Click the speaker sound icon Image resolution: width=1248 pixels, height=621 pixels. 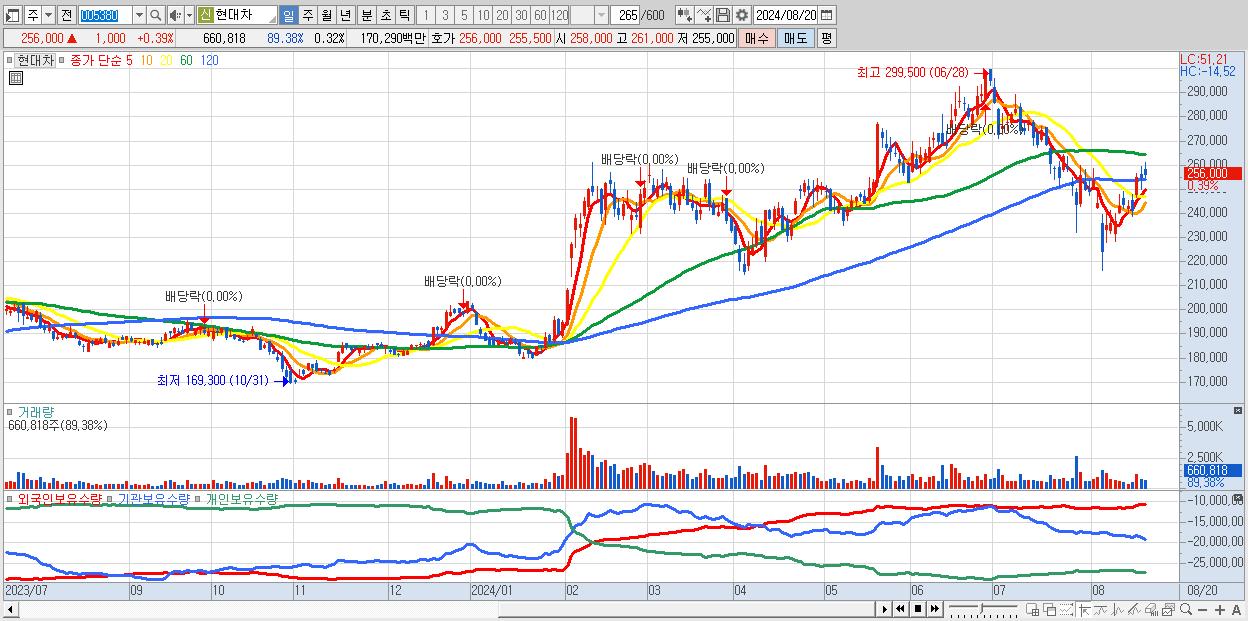pyautogui.click(x=175, y=15)
